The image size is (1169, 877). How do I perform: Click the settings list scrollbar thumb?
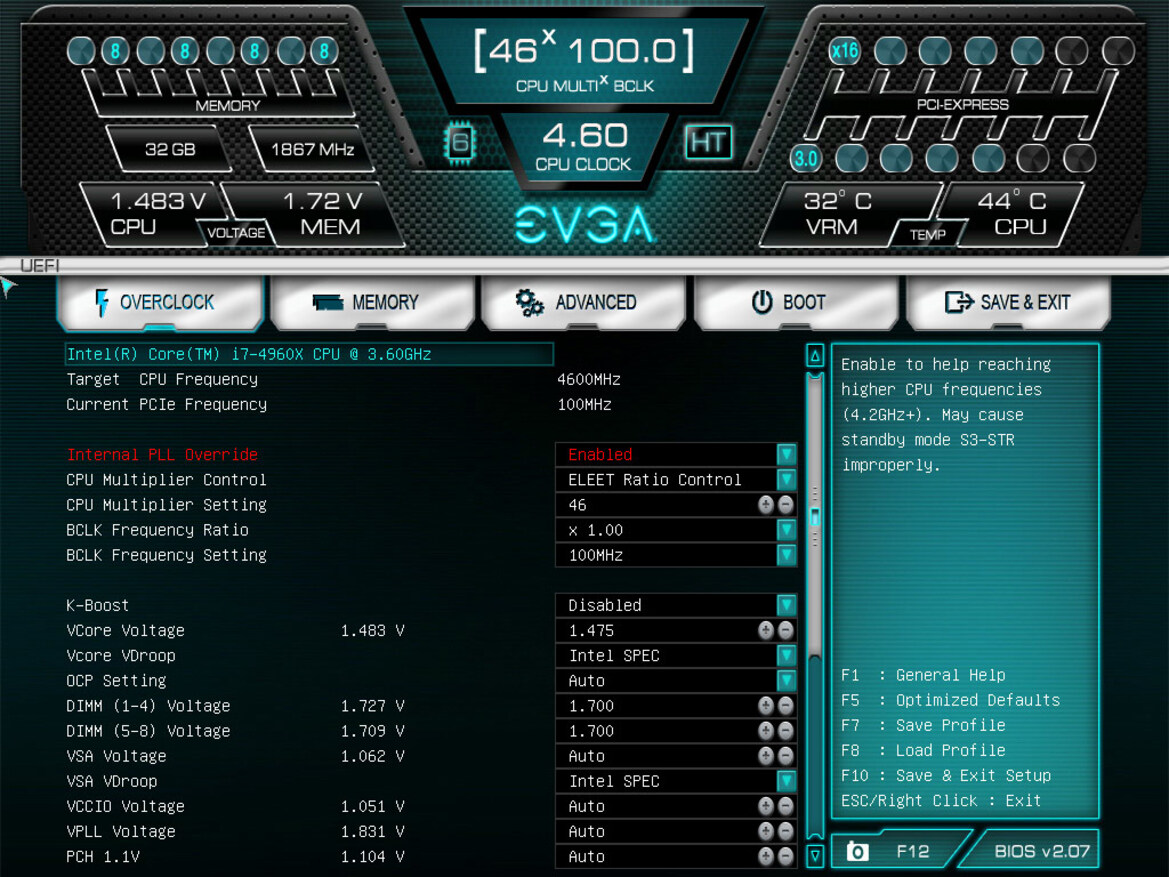[x=815, y=516]
